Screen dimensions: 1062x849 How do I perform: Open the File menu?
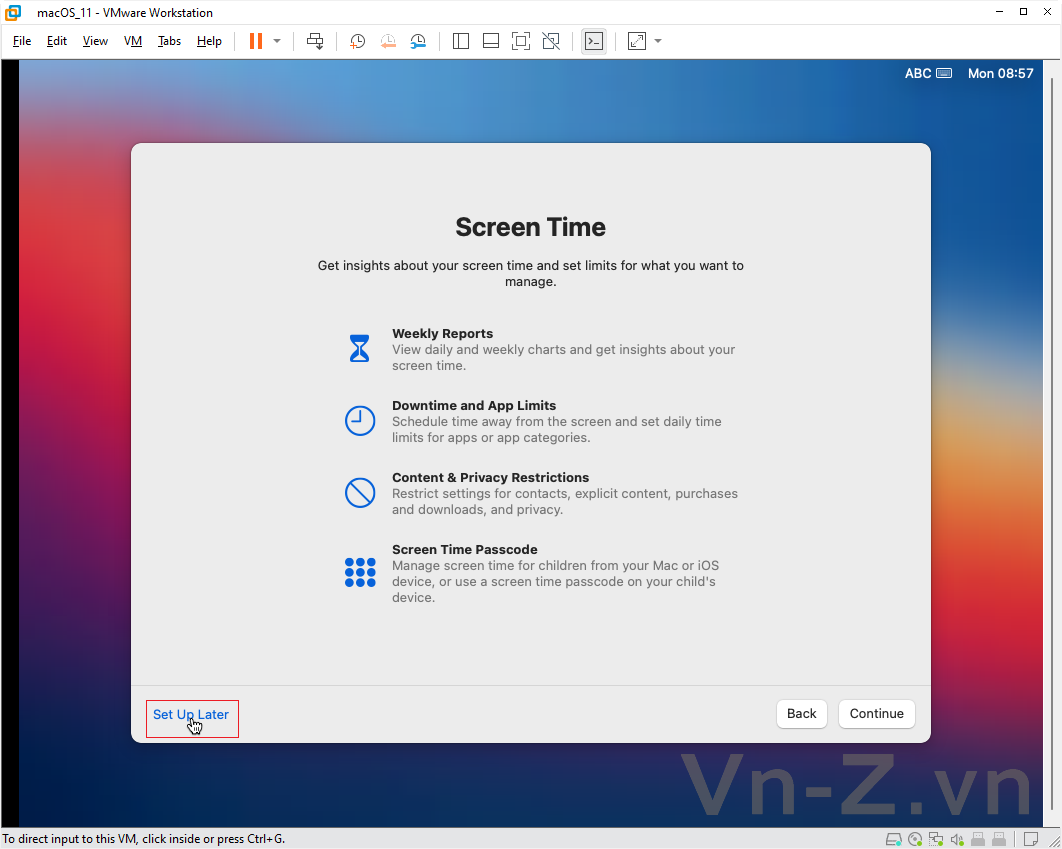click(22, 41)
